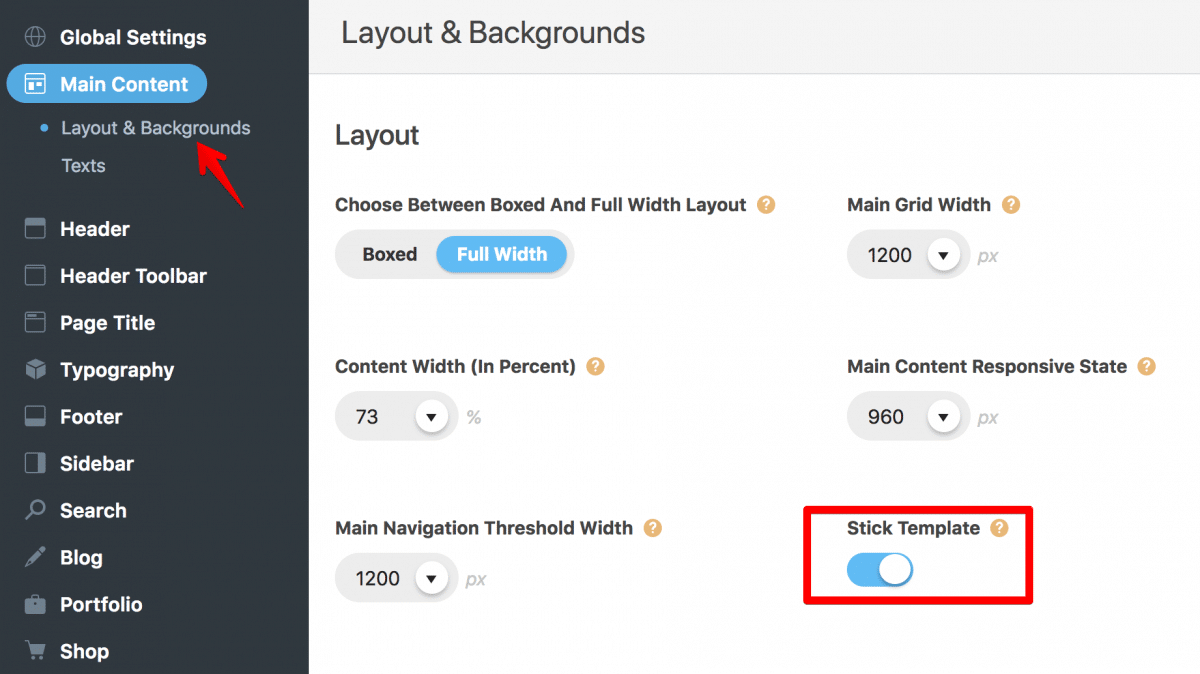
Task: Switch to the Texts section
Action: [x=83, y=165]
